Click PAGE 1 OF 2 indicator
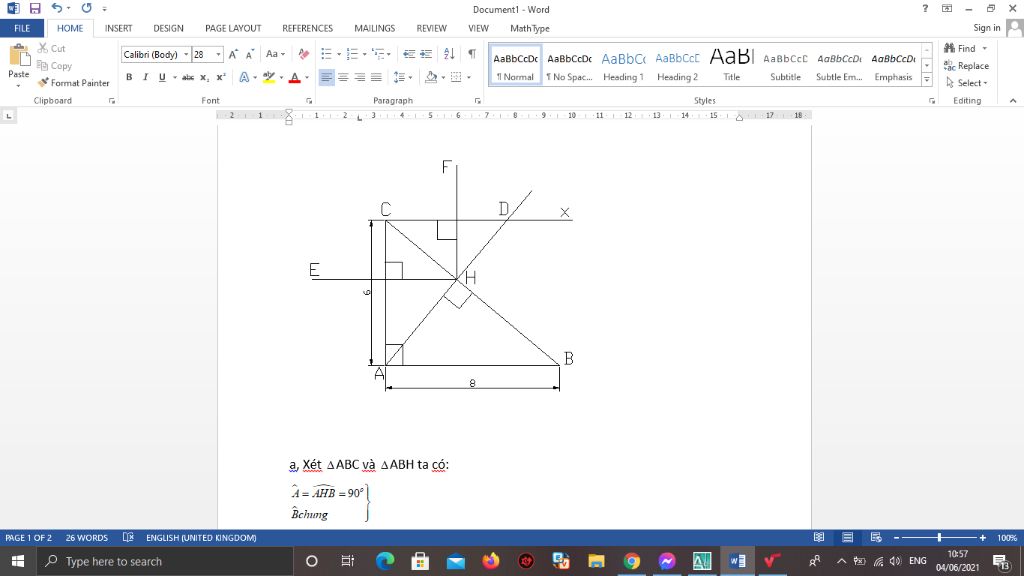Image resolution: width=1024 pixels, height=576 pixels. 29,537
